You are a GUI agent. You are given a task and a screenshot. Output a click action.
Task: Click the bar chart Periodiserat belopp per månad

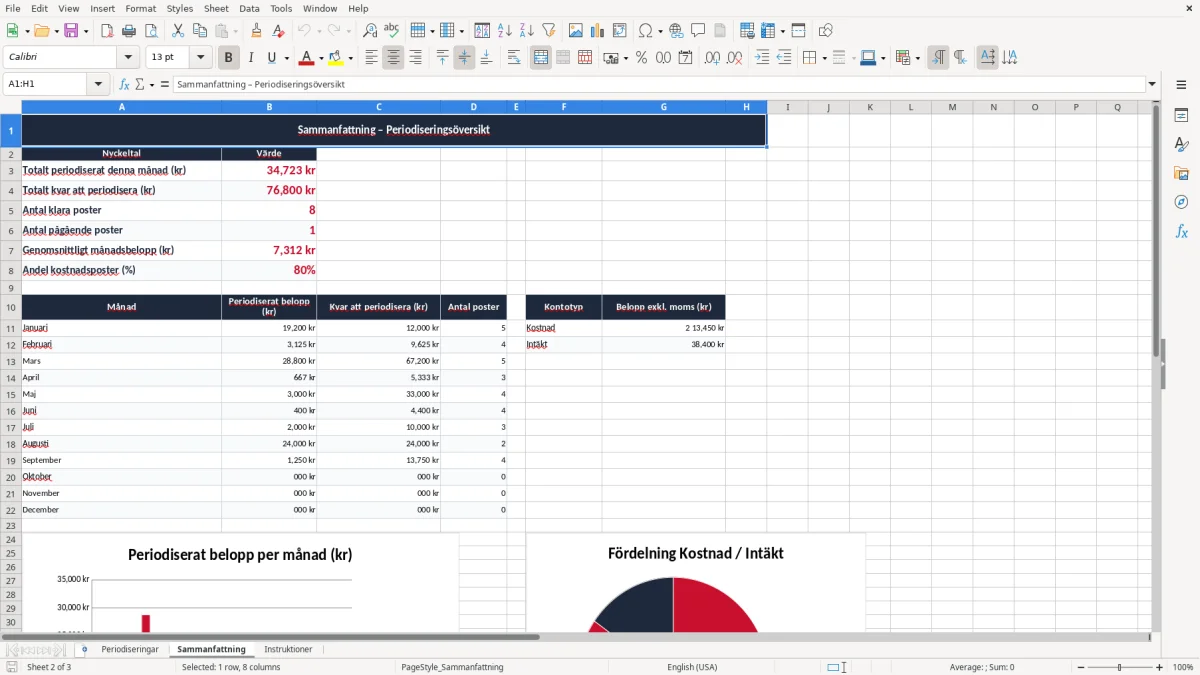point(240,582)
